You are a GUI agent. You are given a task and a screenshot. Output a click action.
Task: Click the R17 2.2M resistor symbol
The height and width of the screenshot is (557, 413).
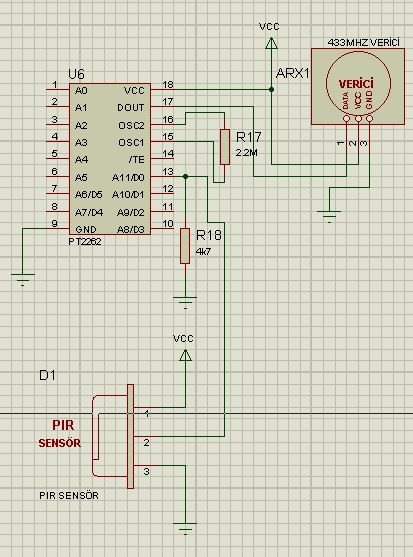[224, 147]
